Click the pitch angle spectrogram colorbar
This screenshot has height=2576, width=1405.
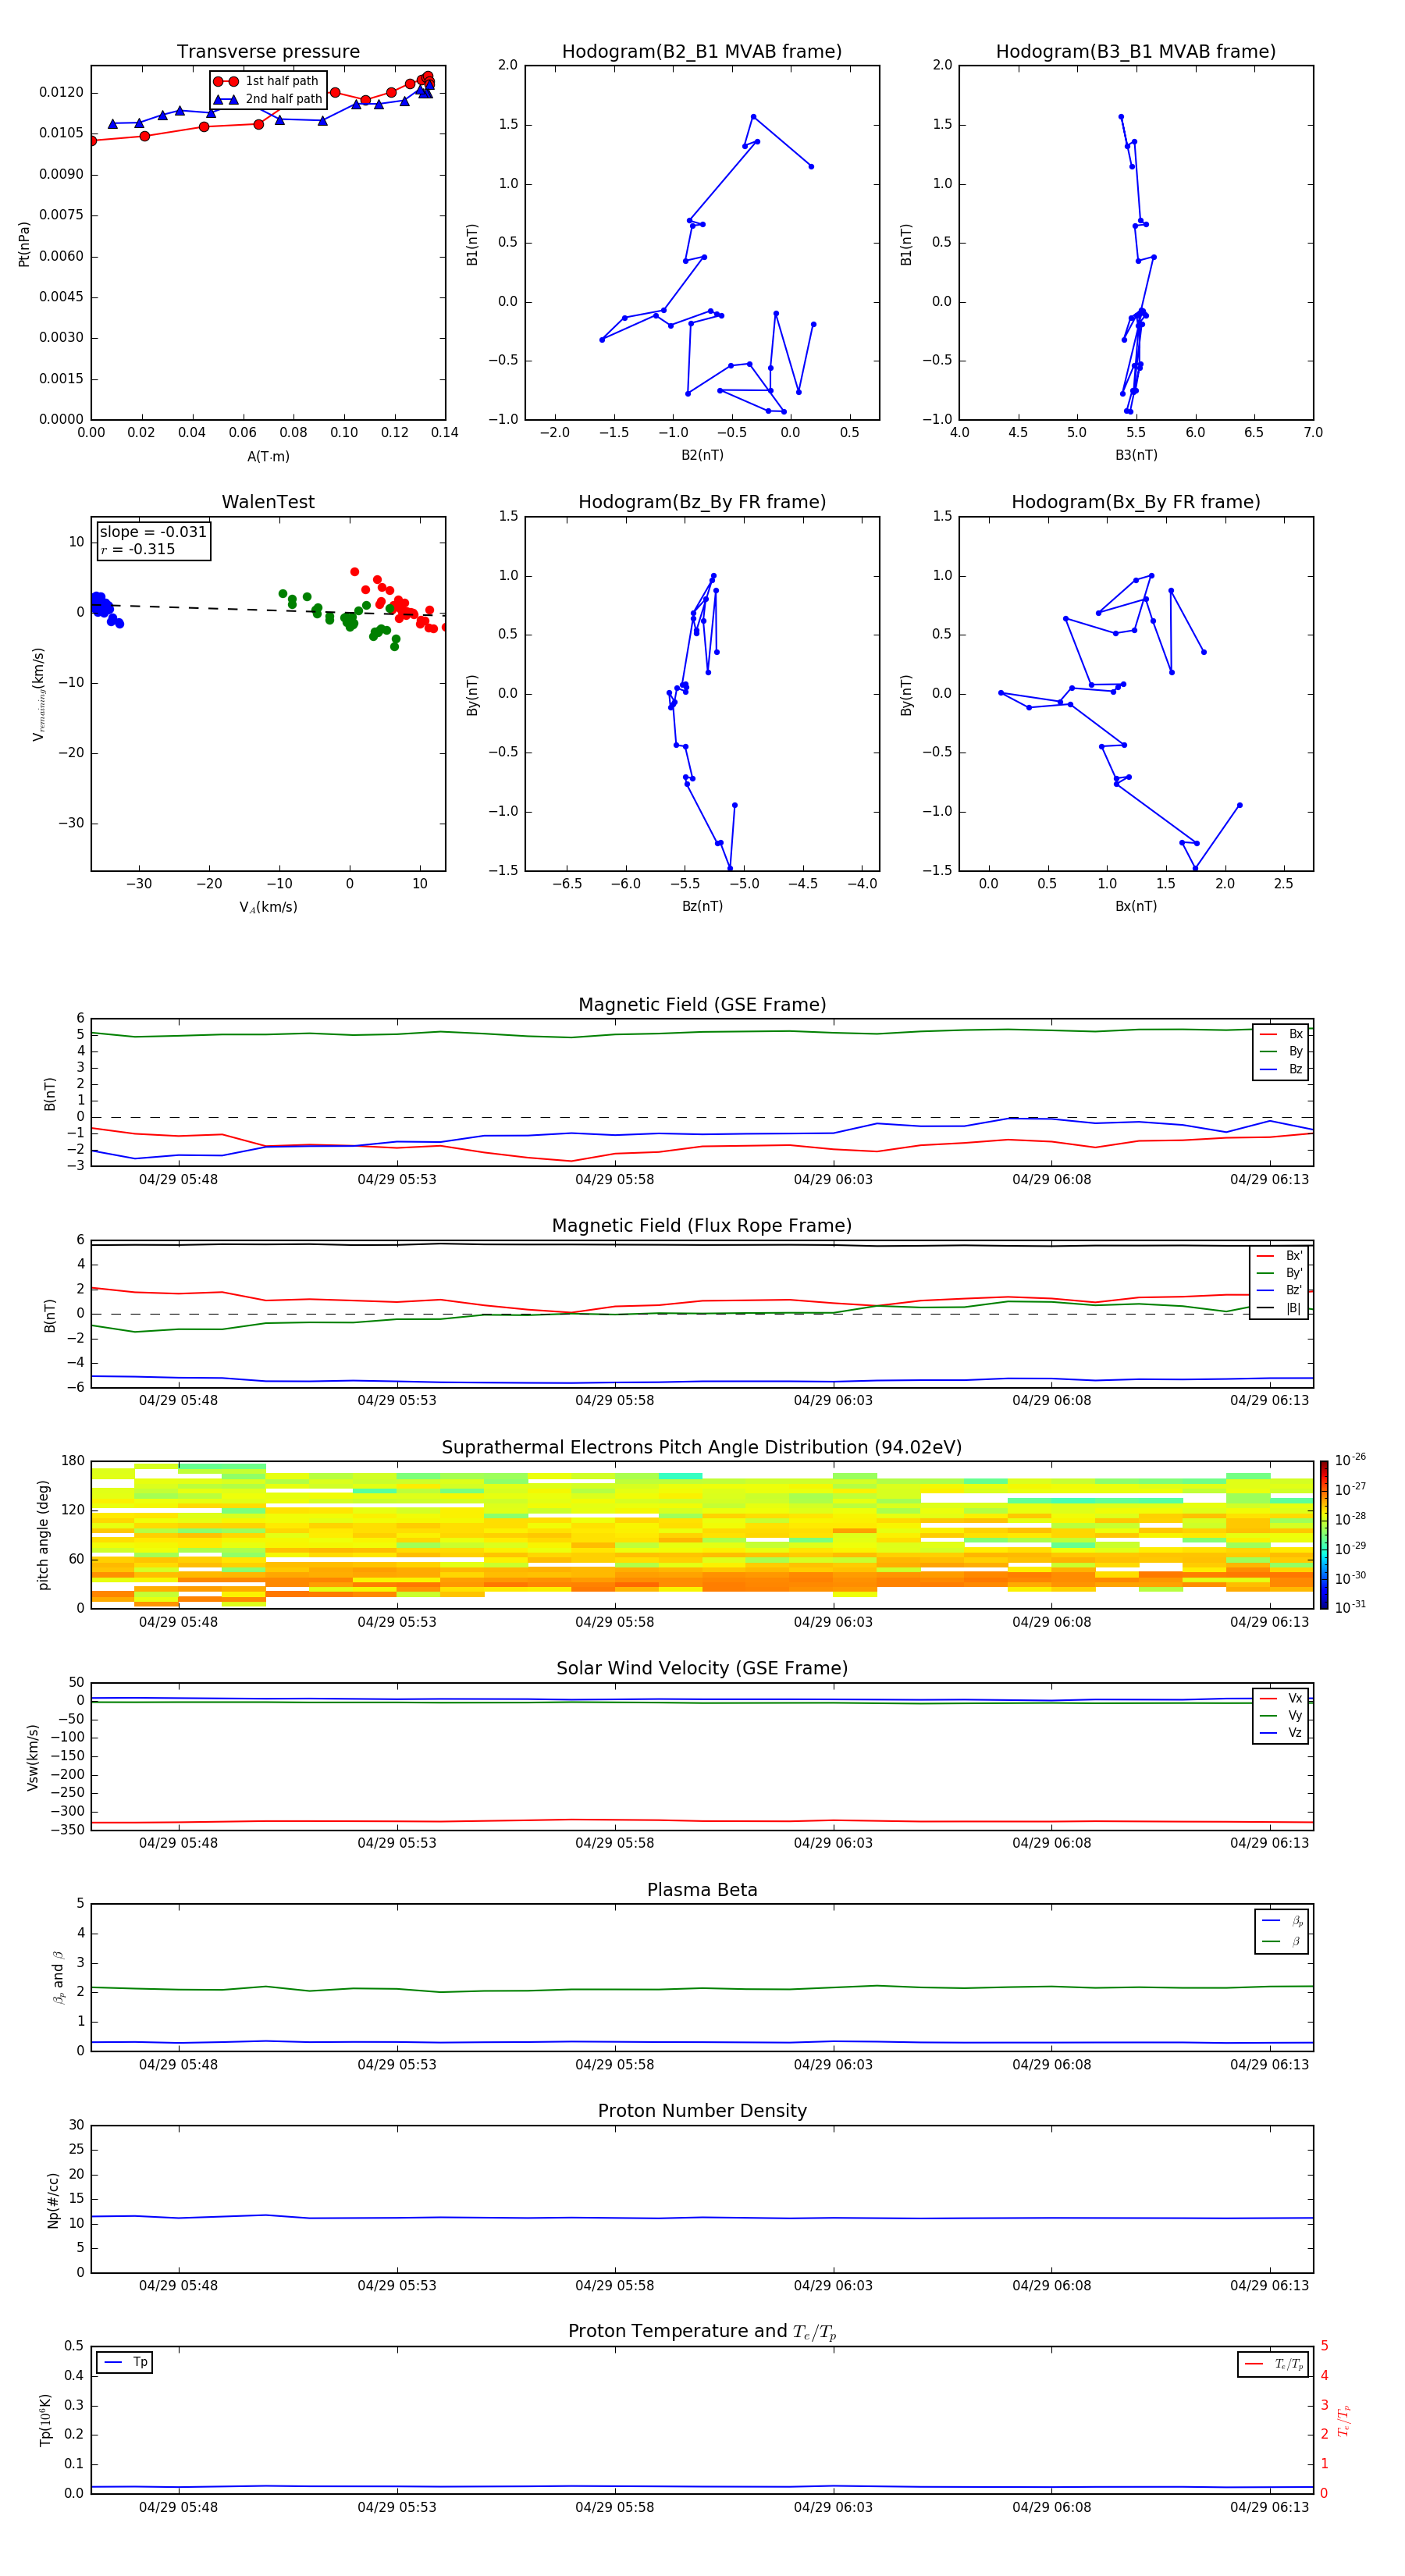tap(1323, 1535)
